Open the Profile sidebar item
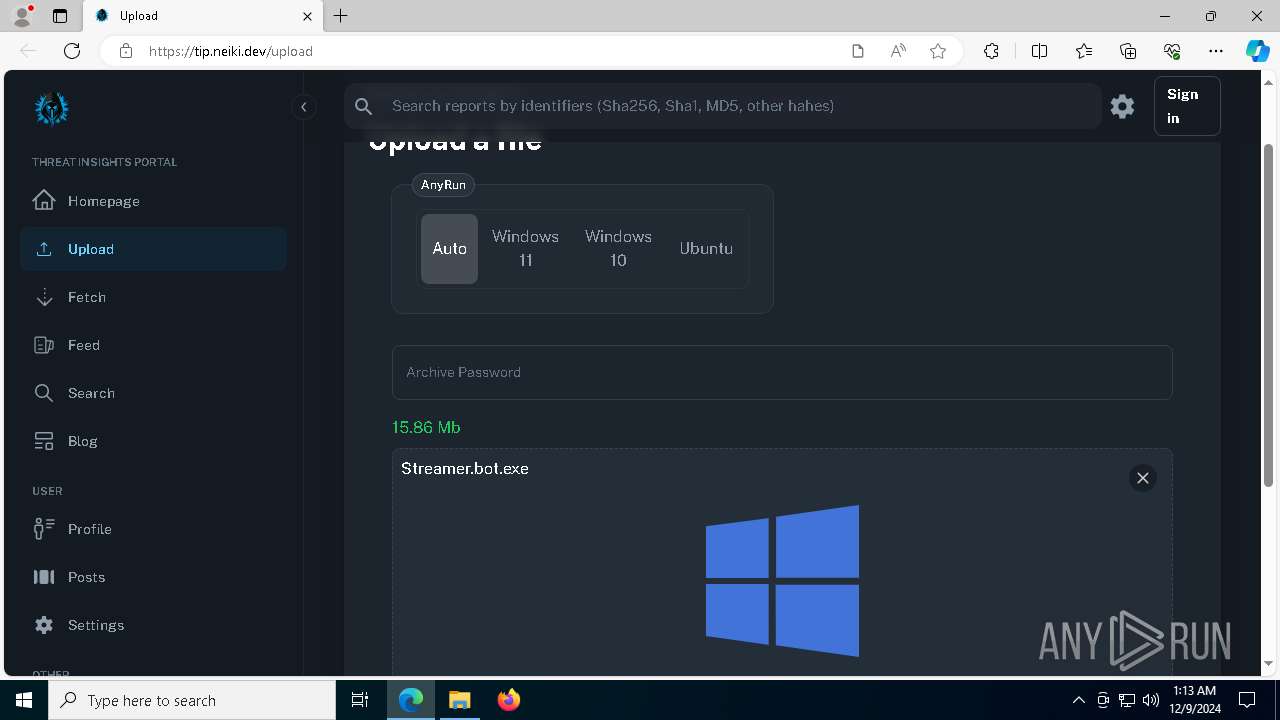Viewport: 1280px width, 720px height. click(153, 529)
